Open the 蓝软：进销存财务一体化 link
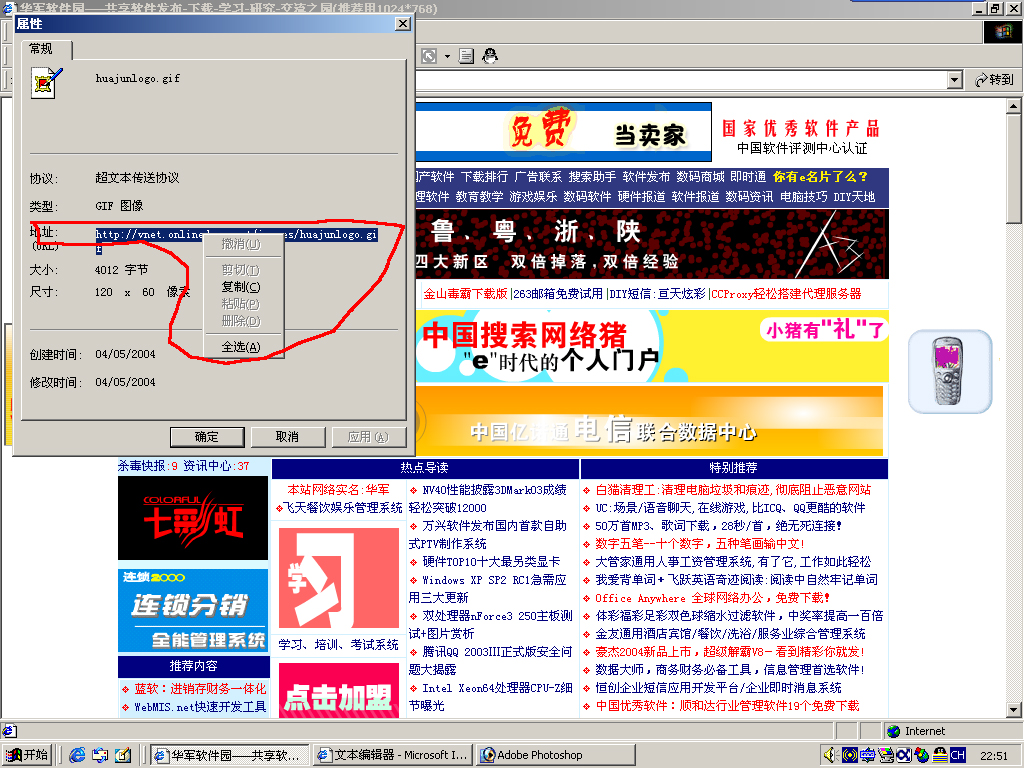The height and width of the screenshot is (768, 1024). 200,689
